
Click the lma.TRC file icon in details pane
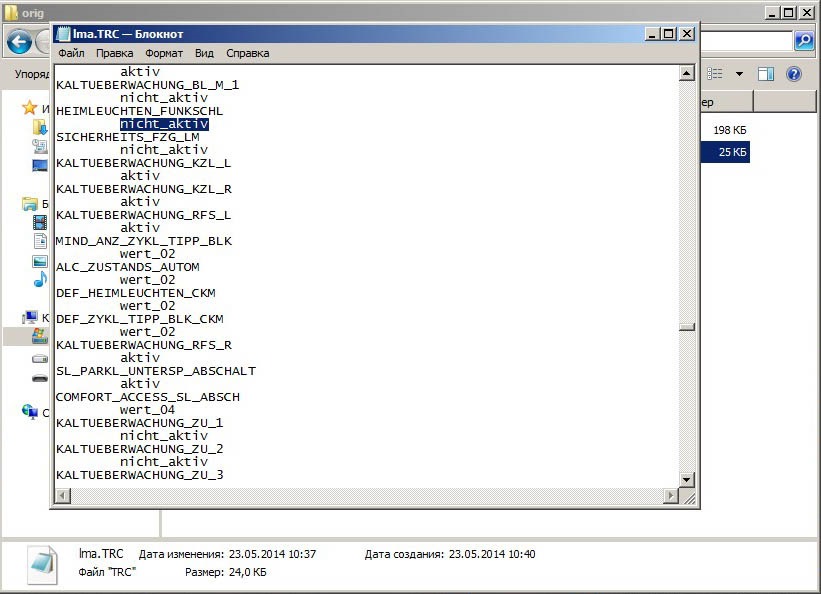(42, 565)
